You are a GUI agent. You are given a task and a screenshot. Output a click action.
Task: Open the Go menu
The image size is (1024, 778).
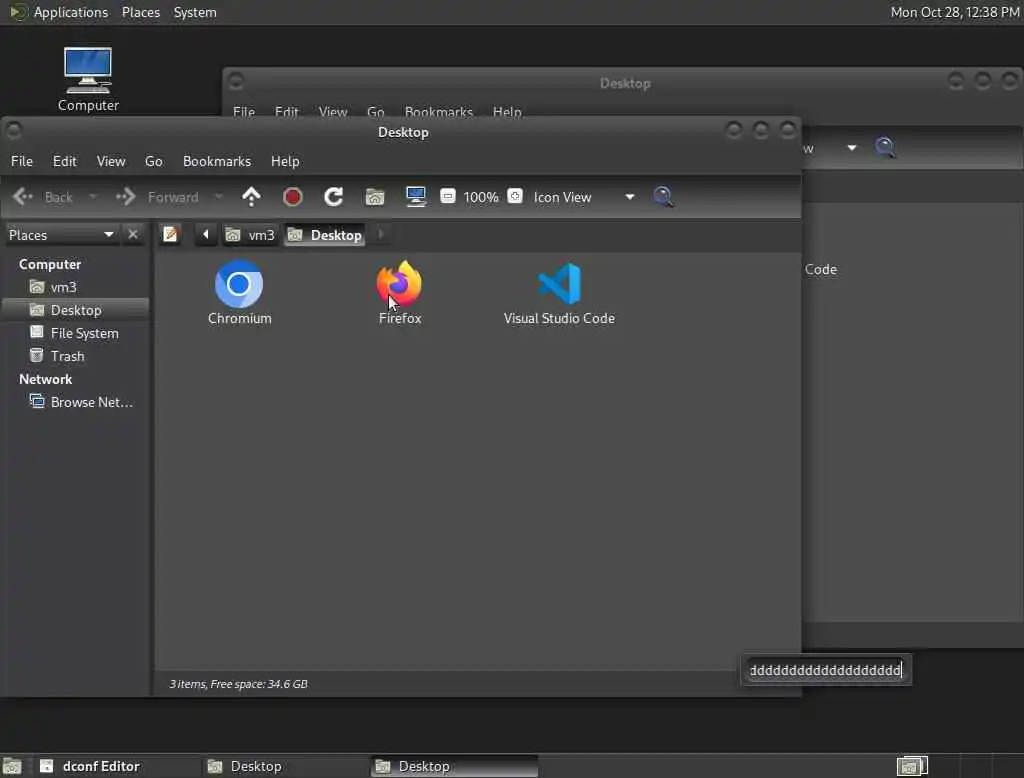[x=153, y=161]
